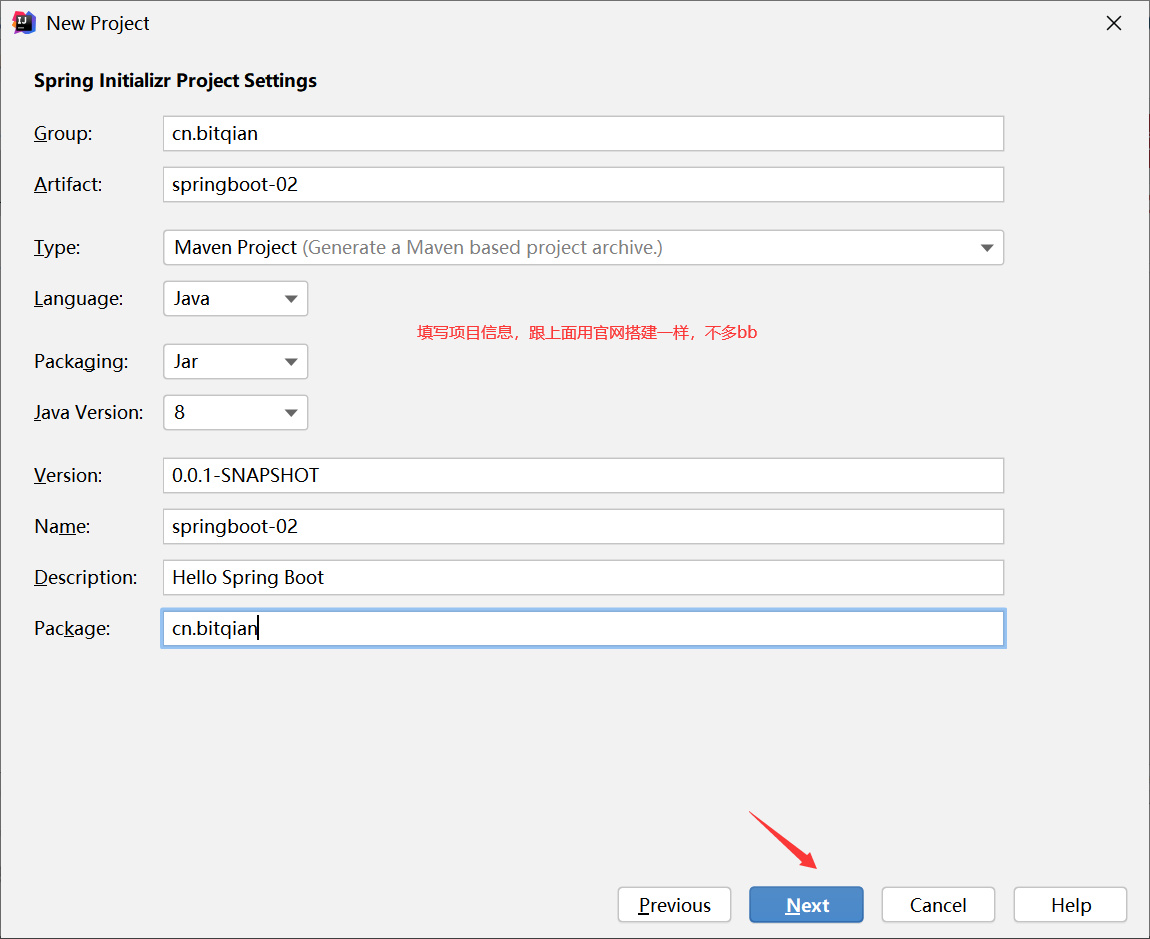Focus the Artifact text field
Viewport: 1150px width, 939px height.
(x=583, y=184)
